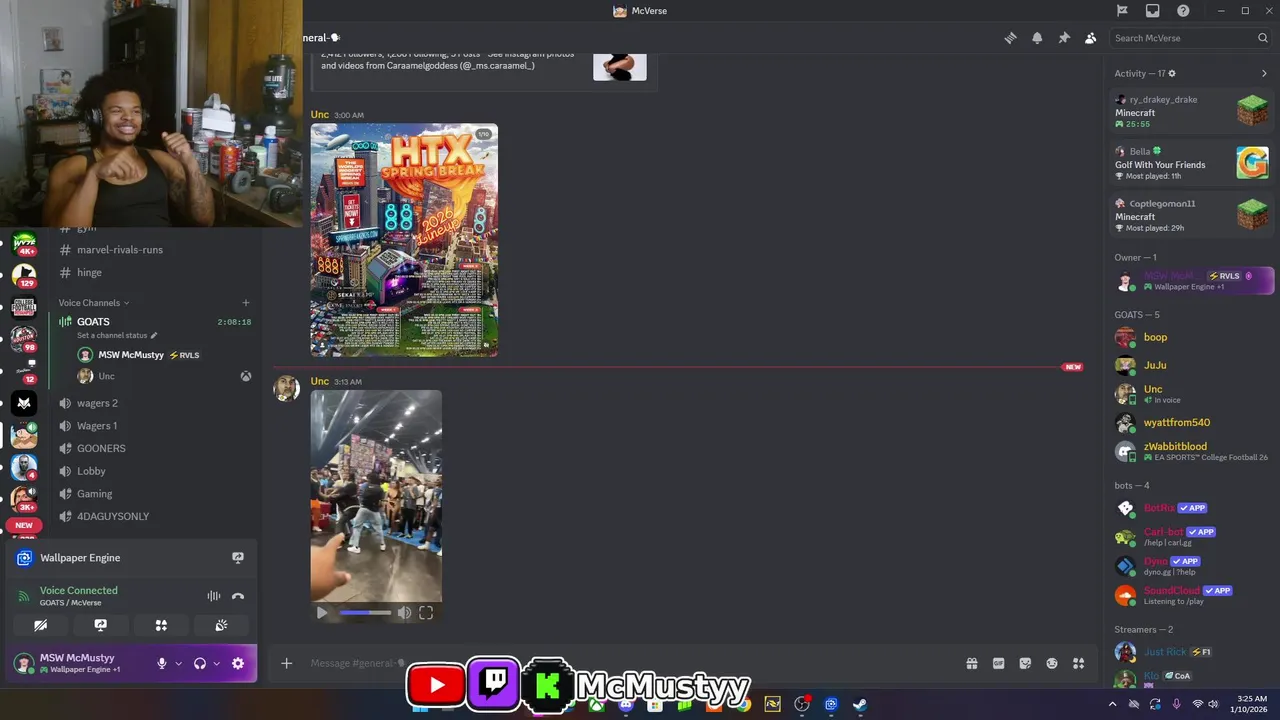Click the Search McVerse field

(x=1191, y=38)
